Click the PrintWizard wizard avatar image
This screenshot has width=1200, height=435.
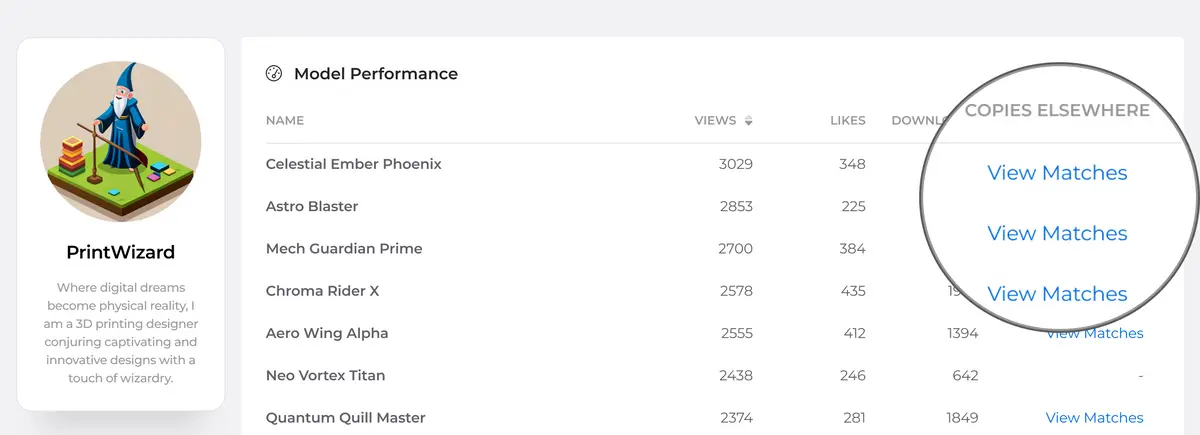point(121,141)
